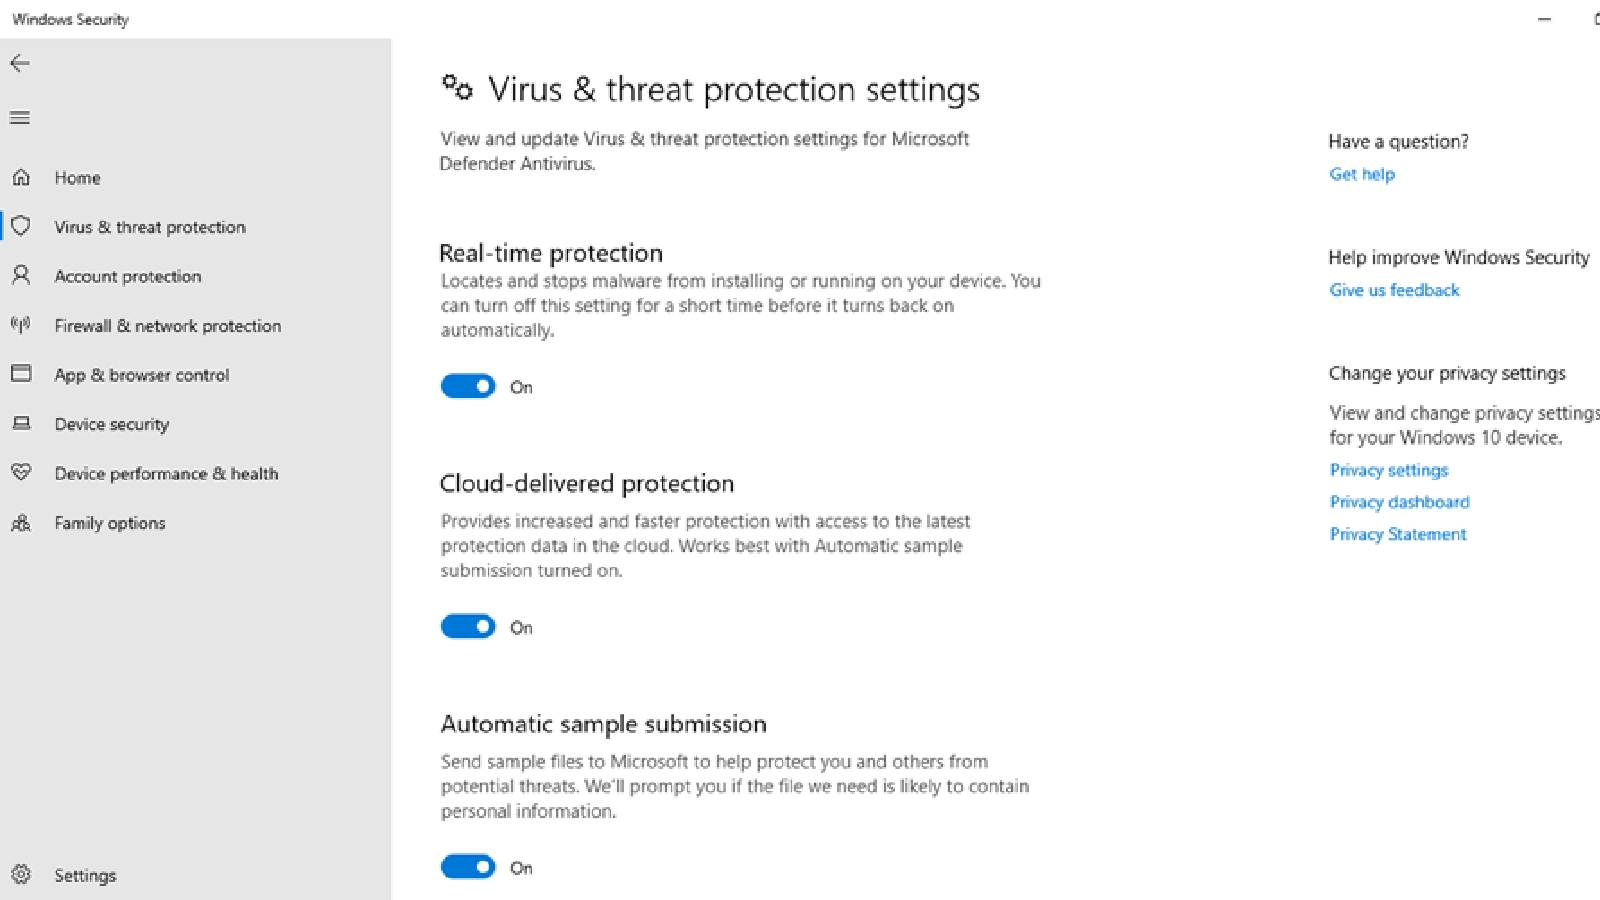Open the Get help link
This screenshot has width=1600, height=900.
1361,174
